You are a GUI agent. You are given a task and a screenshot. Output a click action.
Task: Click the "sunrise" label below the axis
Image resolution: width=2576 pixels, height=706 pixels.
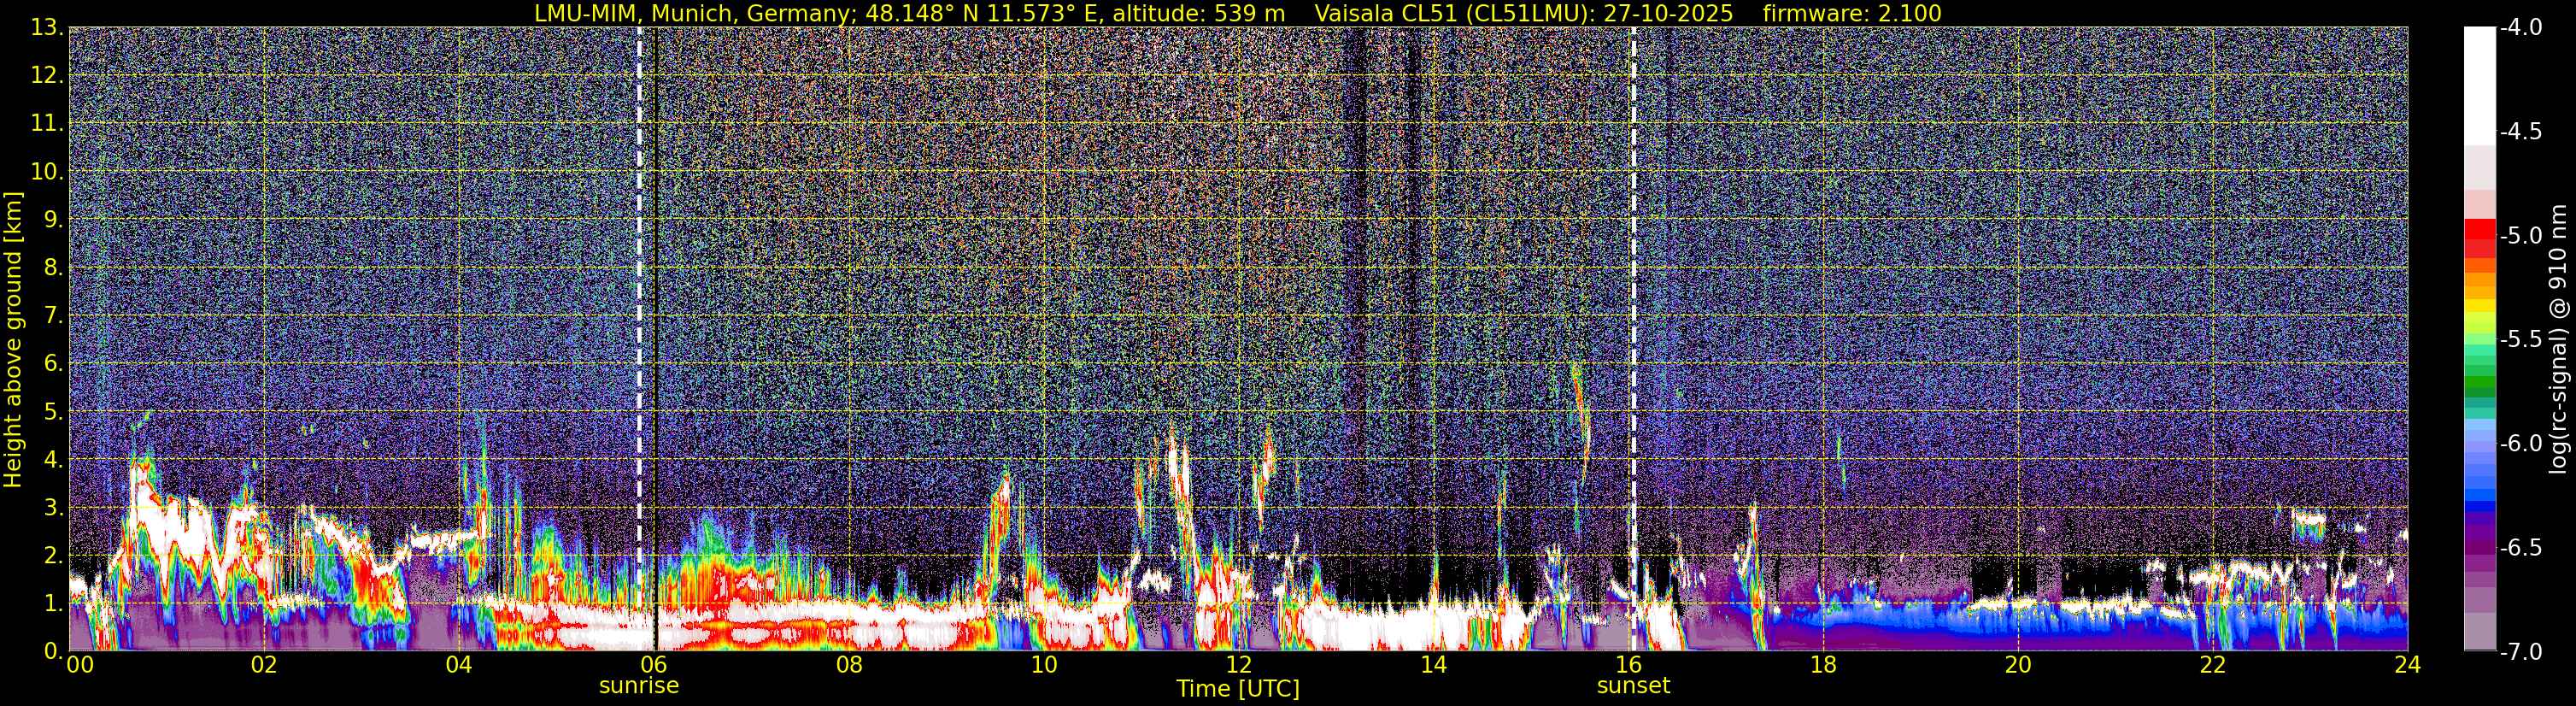(x=639, y=686)
